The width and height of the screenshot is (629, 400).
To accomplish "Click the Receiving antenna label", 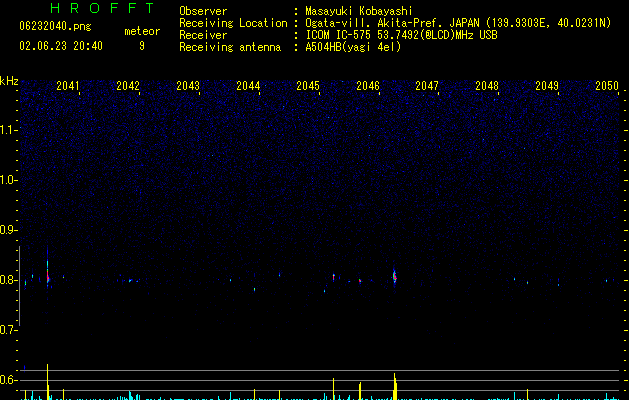I will pyautogui.click(x=230, y=47).
